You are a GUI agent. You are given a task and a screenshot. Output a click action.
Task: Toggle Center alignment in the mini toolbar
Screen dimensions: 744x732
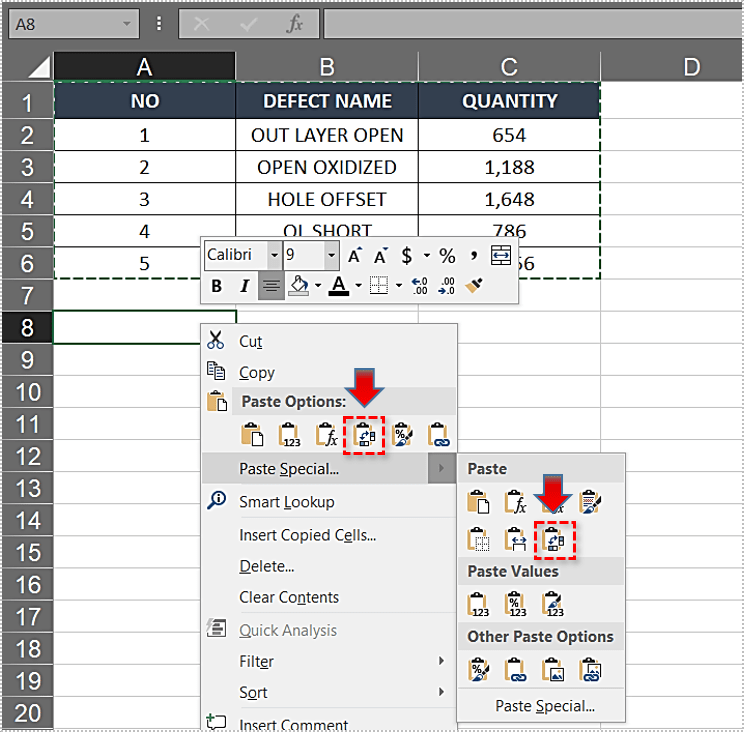pos(270,287)
